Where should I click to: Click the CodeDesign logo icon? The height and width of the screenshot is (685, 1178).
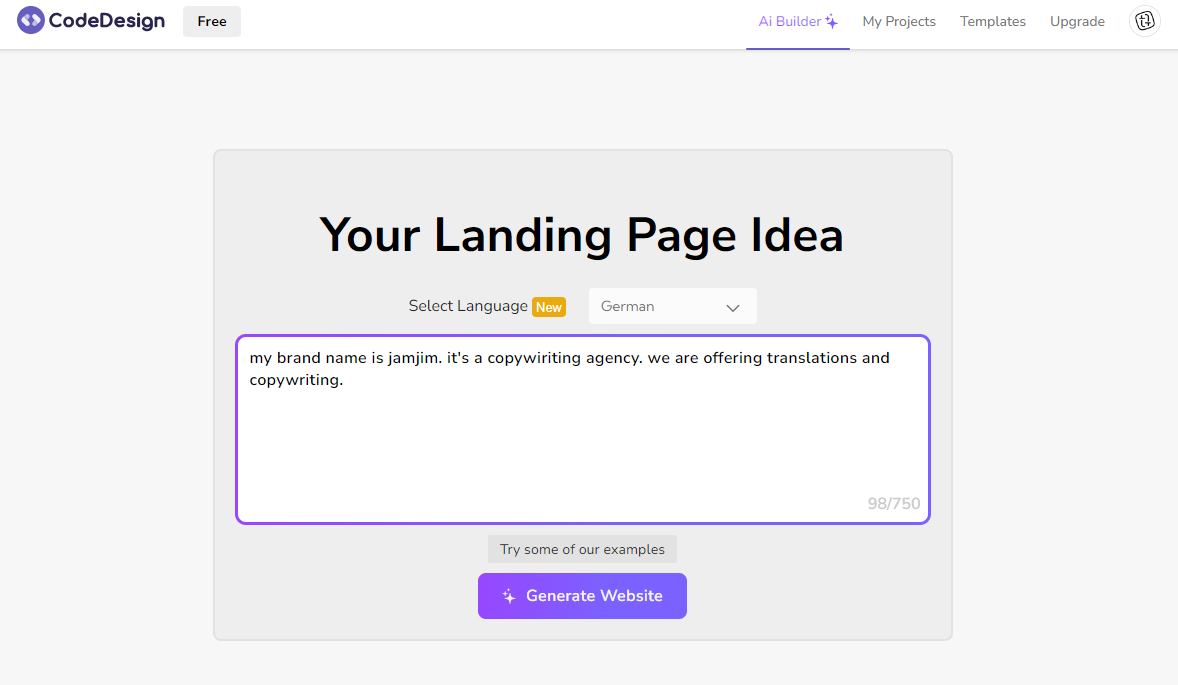(31, 20)
